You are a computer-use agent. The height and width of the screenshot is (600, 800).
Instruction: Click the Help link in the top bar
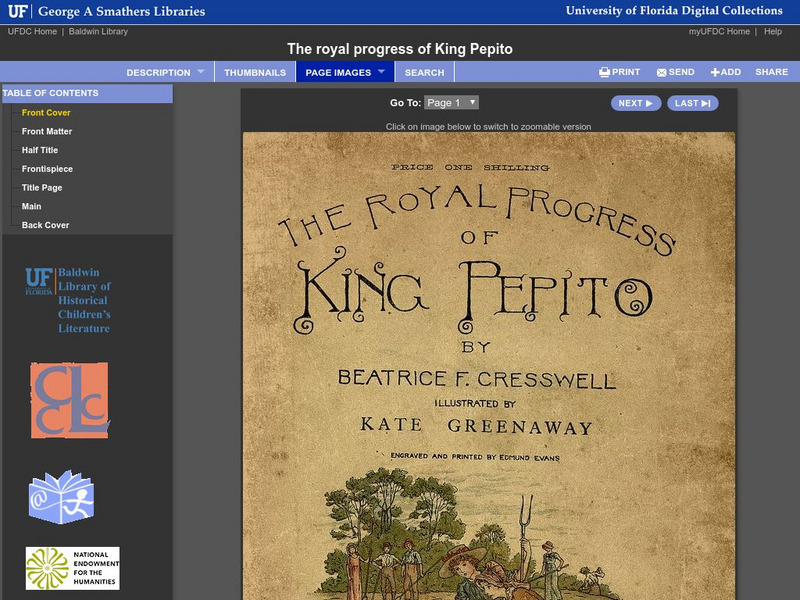click(x=771, y=31)
